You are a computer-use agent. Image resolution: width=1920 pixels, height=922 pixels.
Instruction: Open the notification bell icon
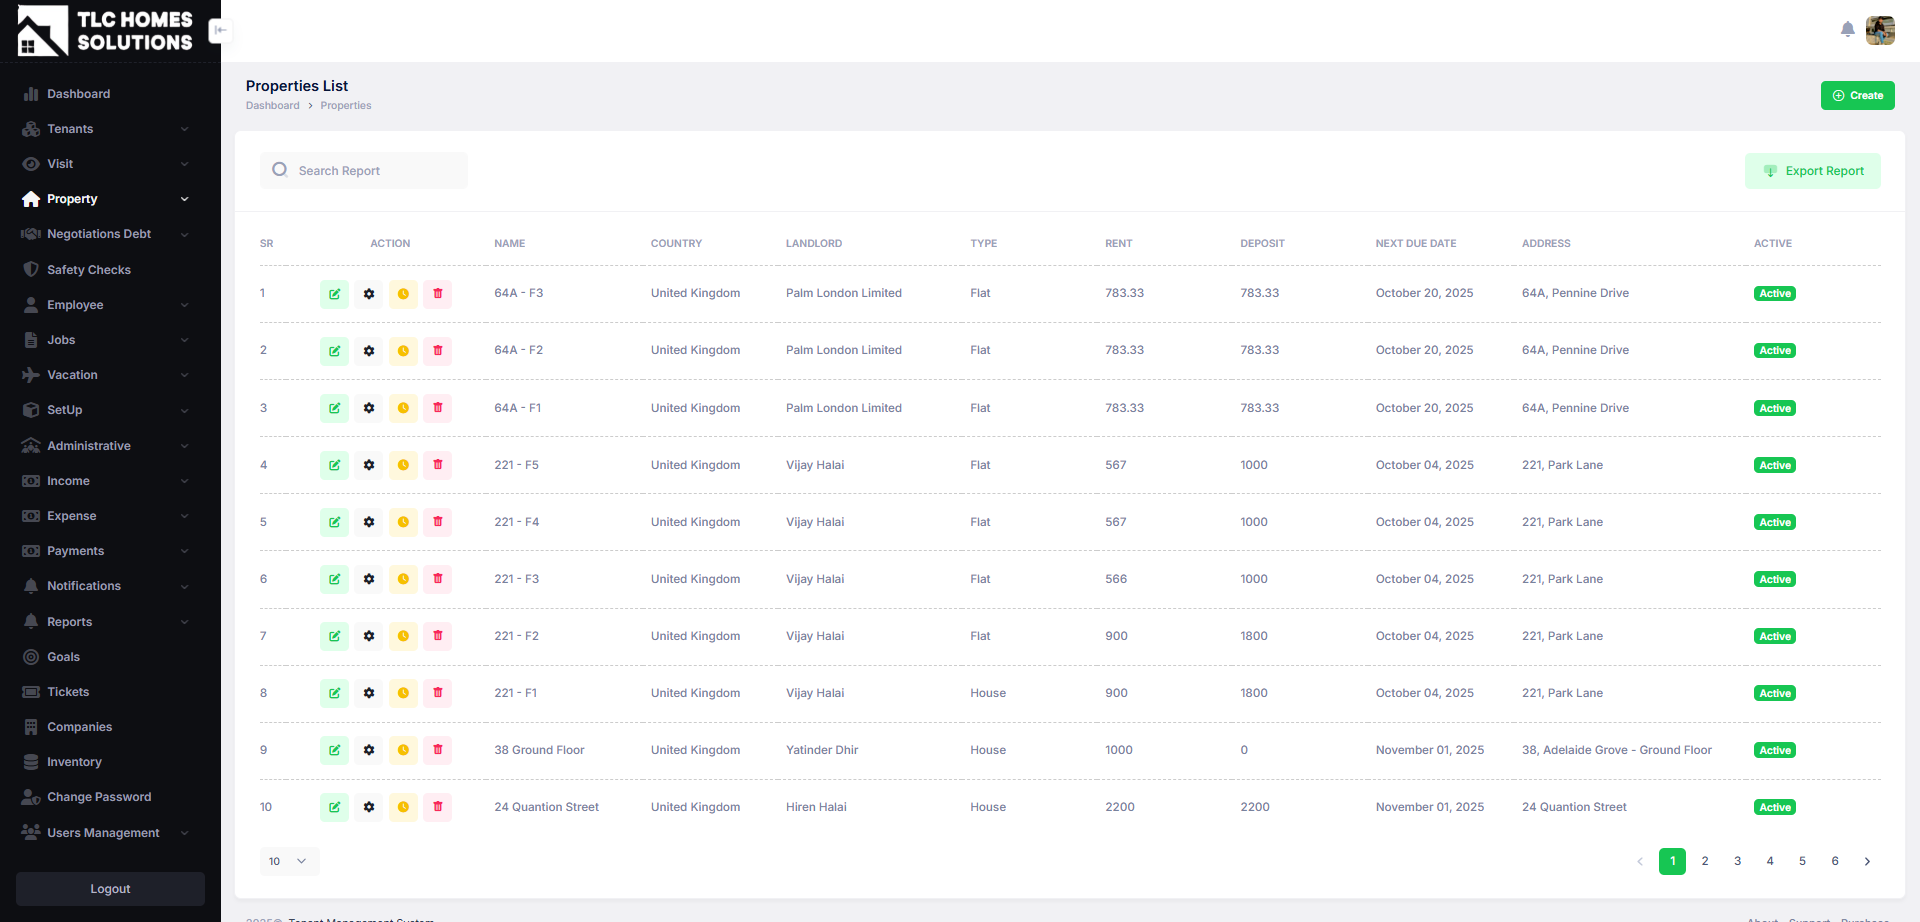pos(1847,30)
